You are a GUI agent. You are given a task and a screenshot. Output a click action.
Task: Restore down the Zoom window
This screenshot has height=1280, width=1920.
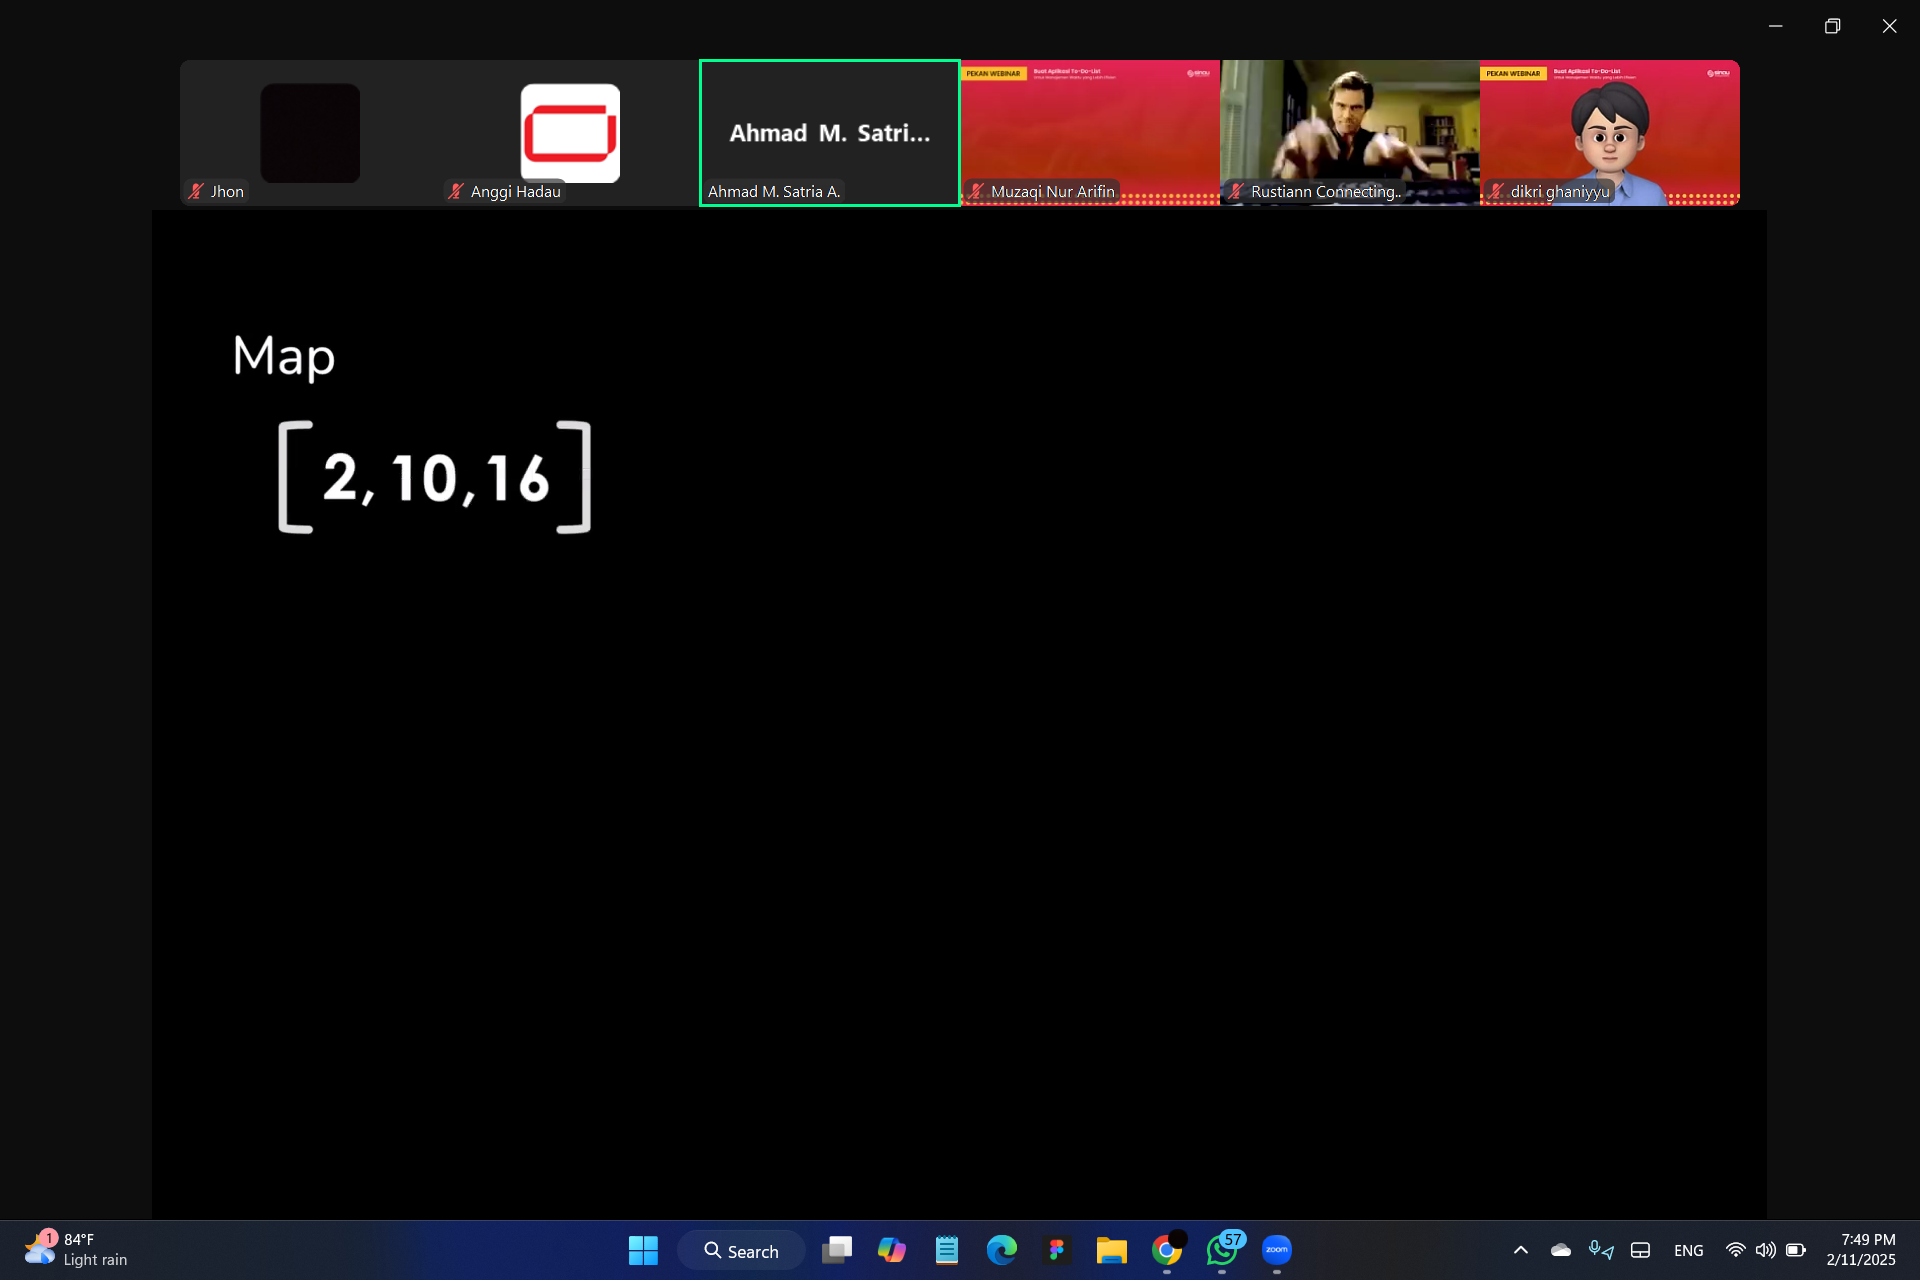(1832, 26)
